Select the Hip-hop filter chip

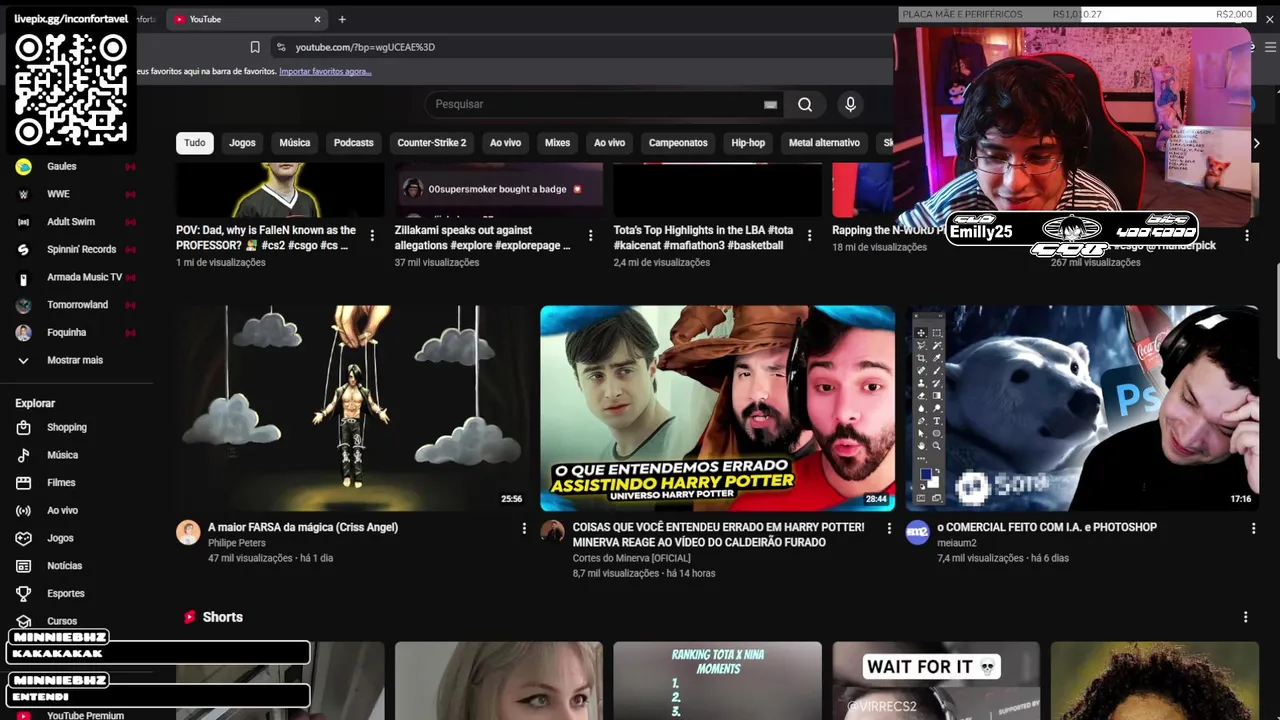tap(748, 143)
